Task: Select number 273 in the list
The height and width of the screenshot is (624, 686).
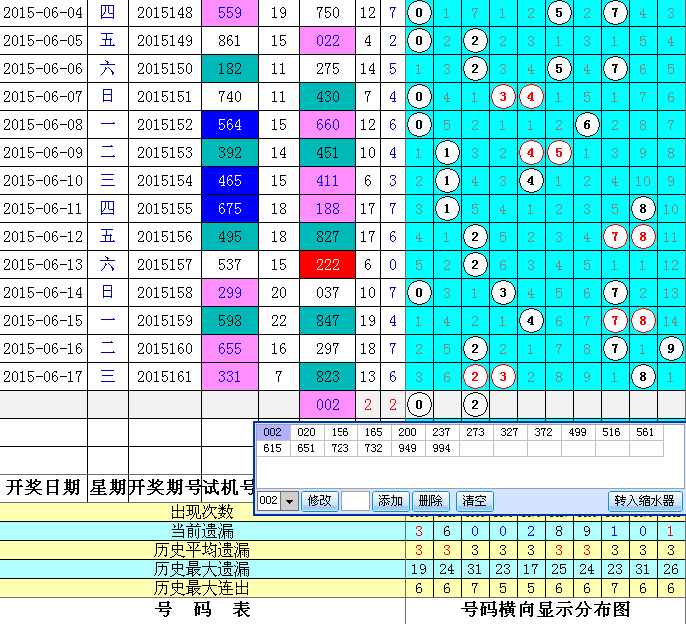Action: pos(476,432)
